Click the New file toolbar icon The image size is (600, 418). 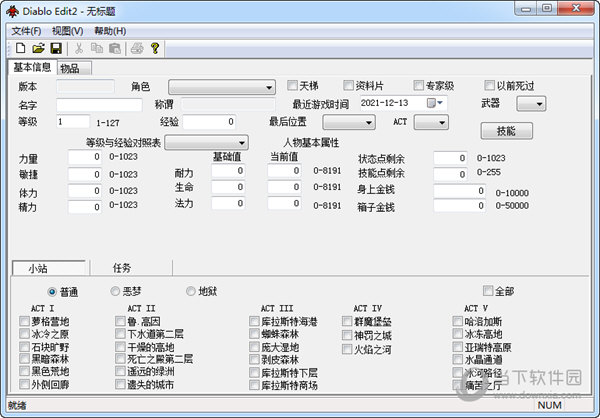coord(20,48)
